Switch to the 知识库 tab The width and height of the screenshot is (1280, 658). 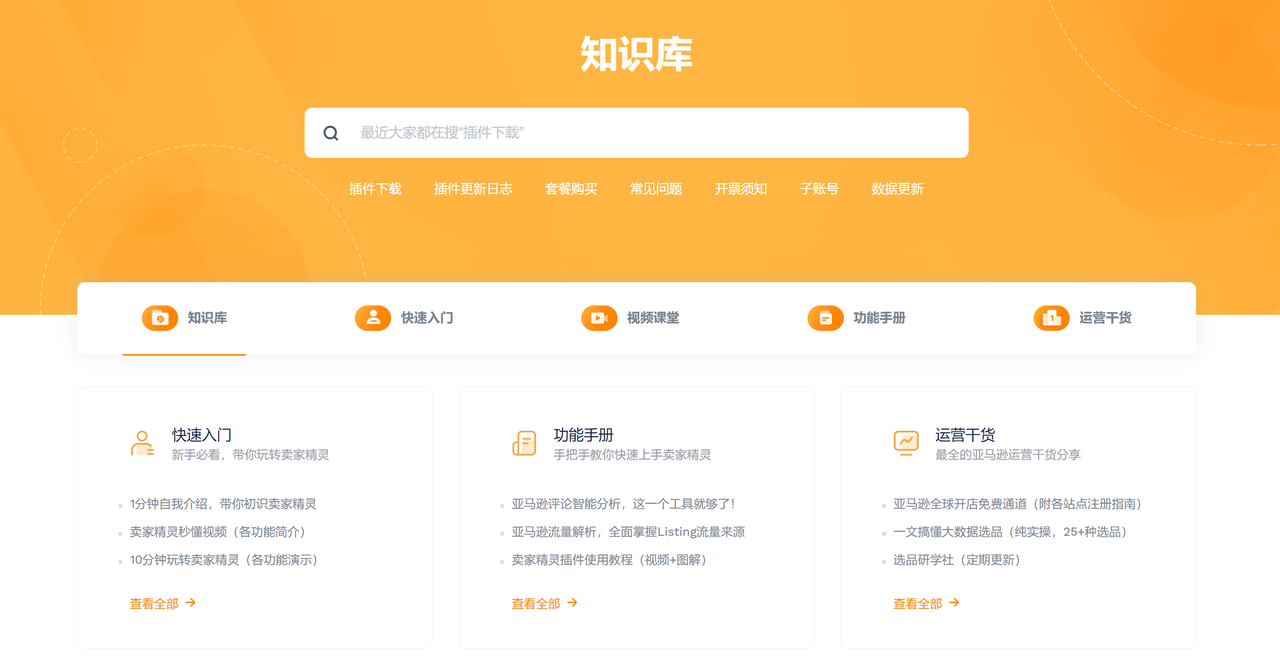tap(185, 318)
